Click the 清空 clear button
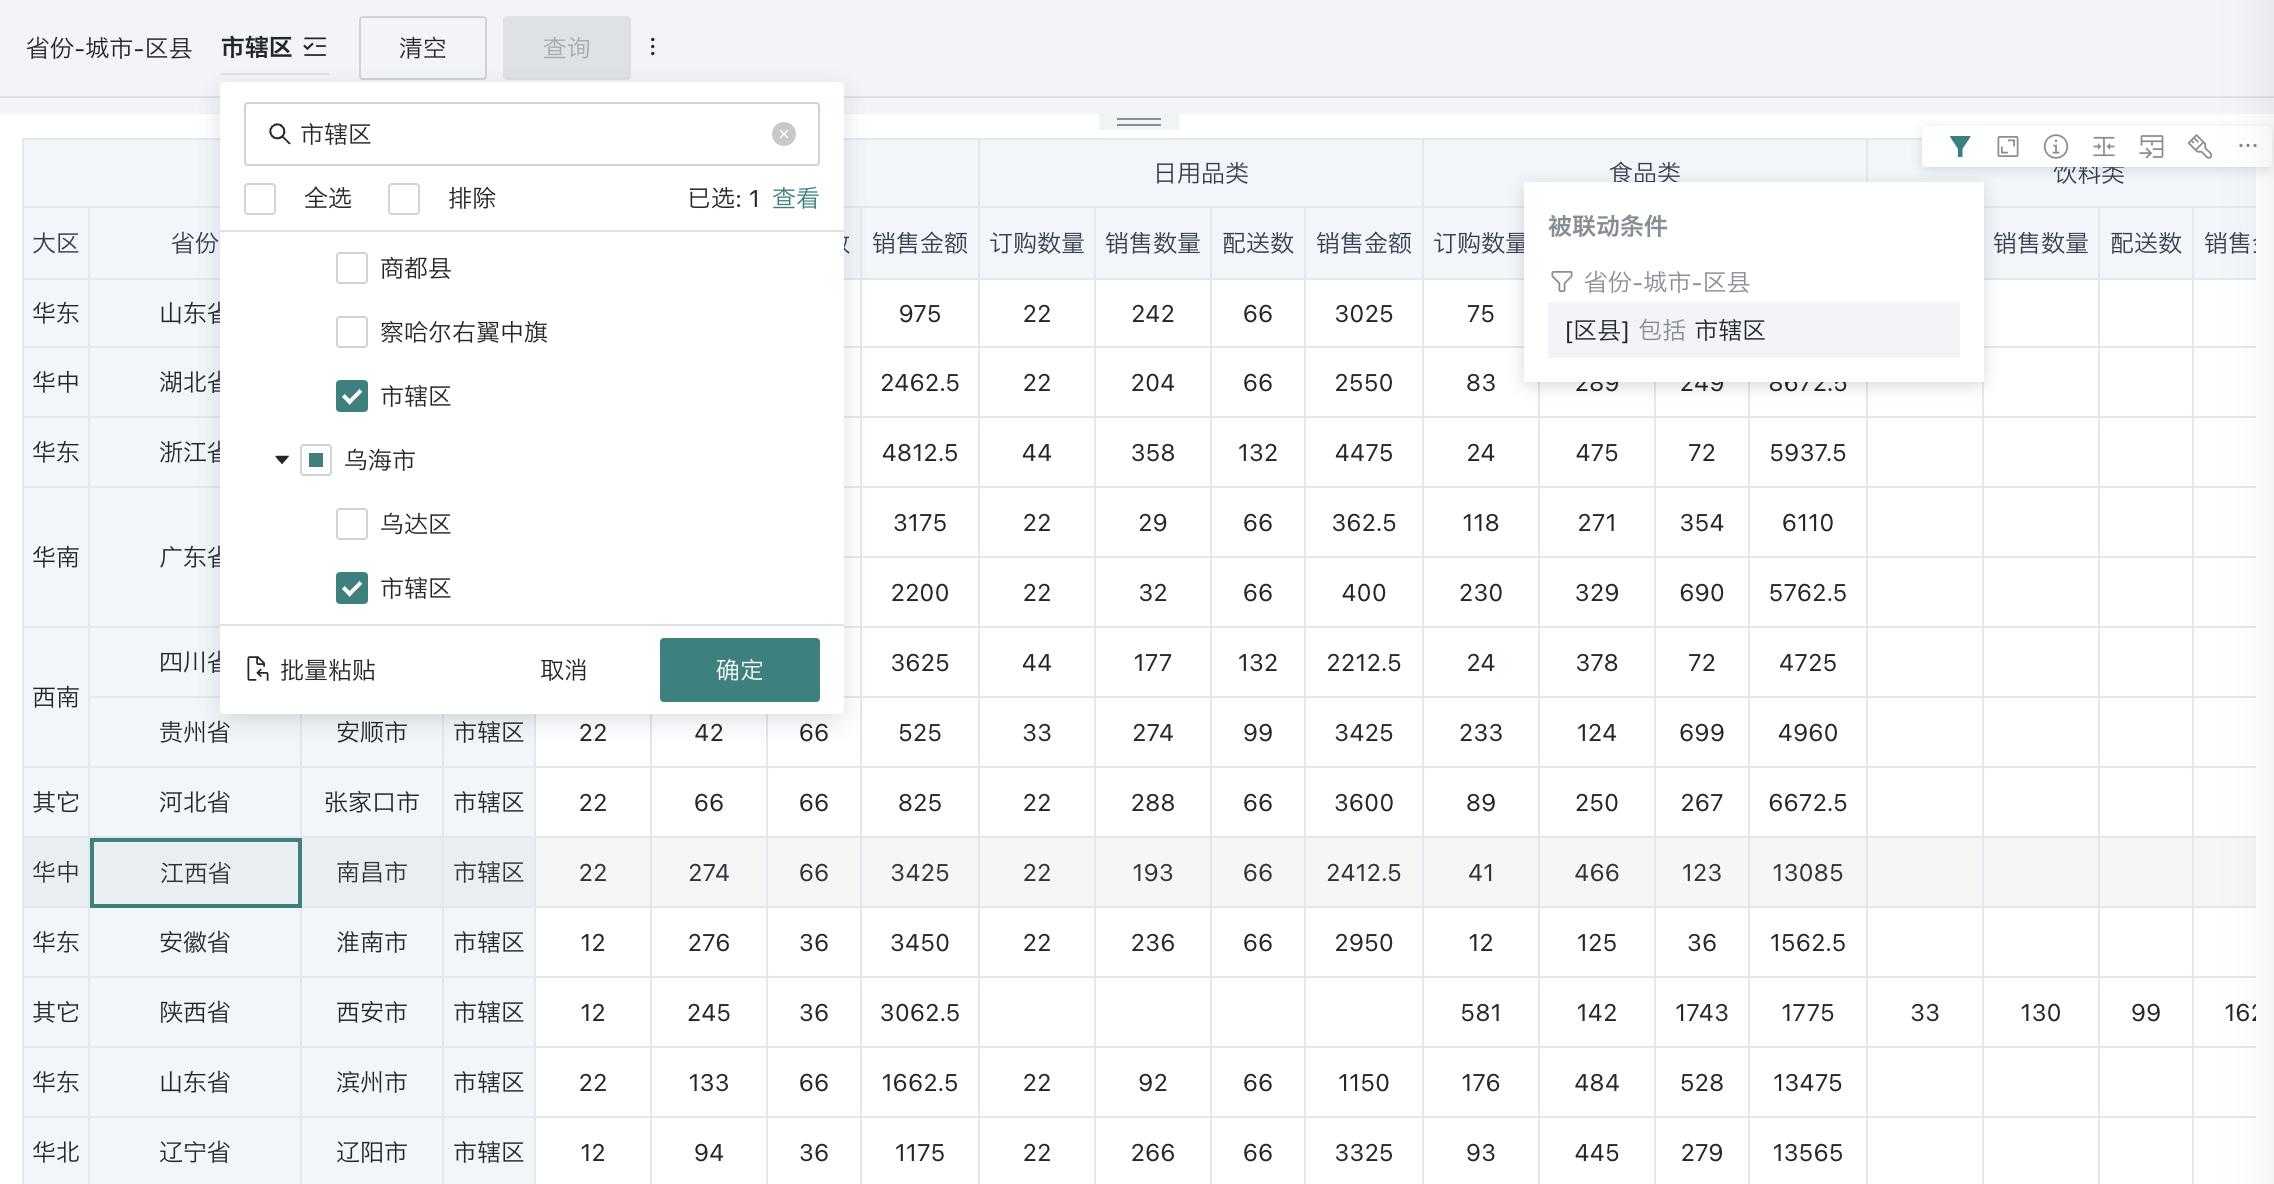This screenshot has width=2274, height=1184. [x=422, y=48]
